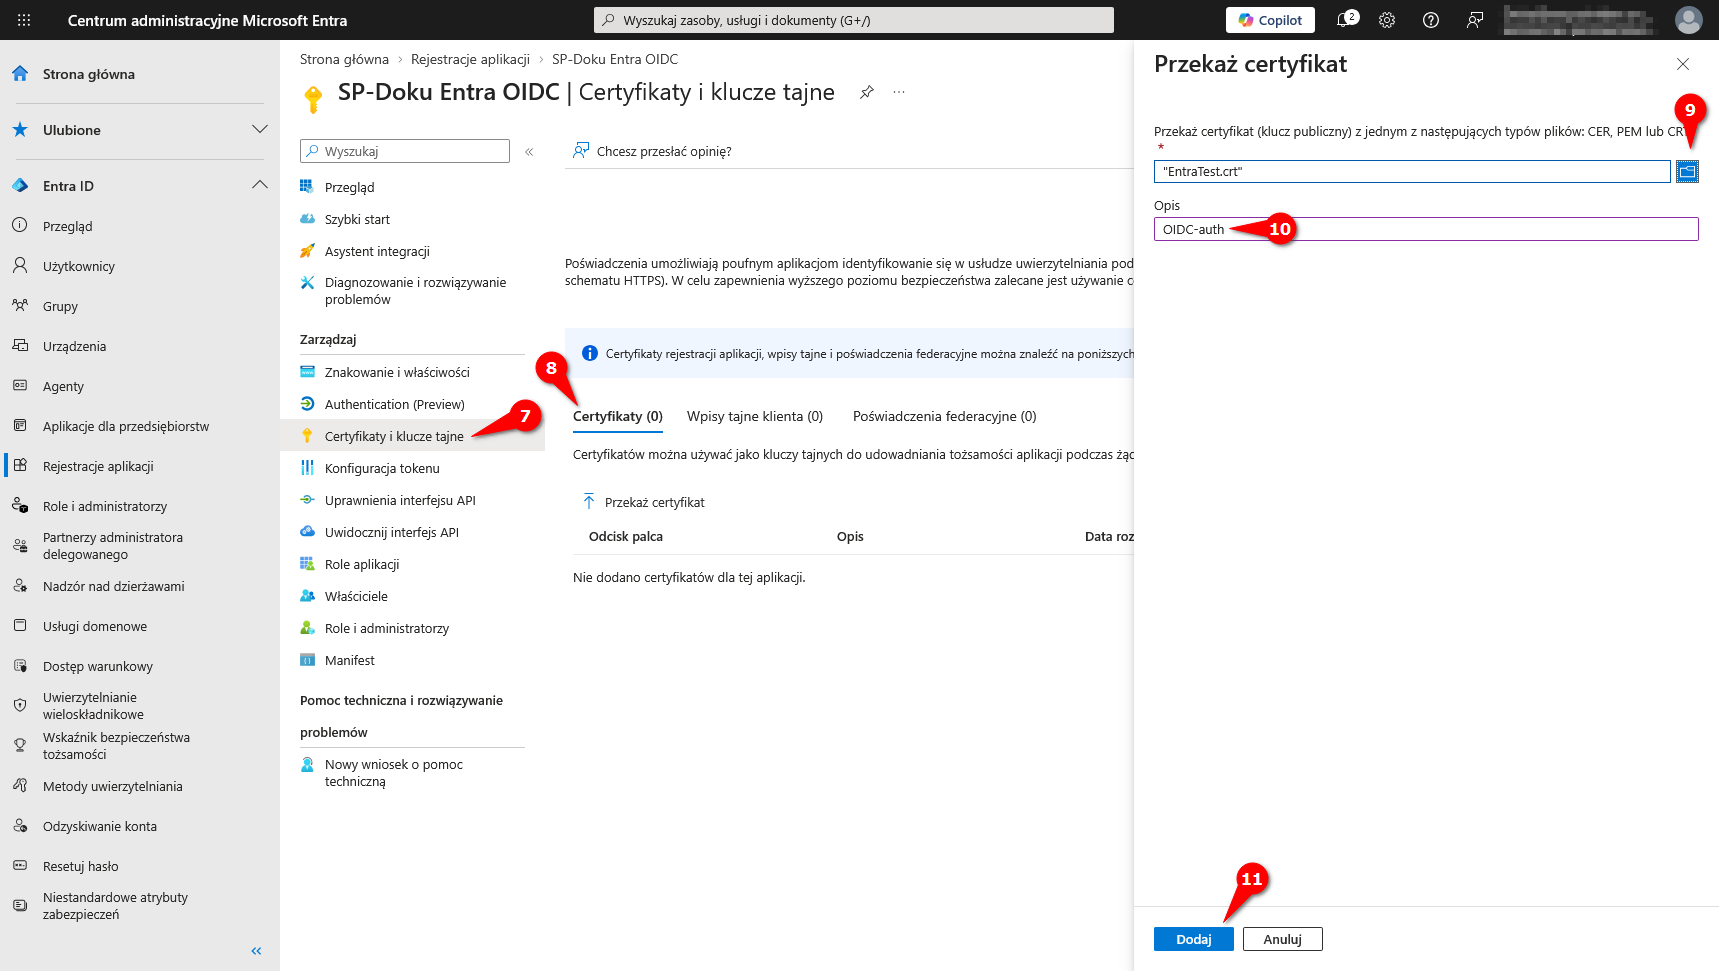Collapse the app menu with double chevron
This screenshot has height=971, width=1719.
[x=529, y=152]
